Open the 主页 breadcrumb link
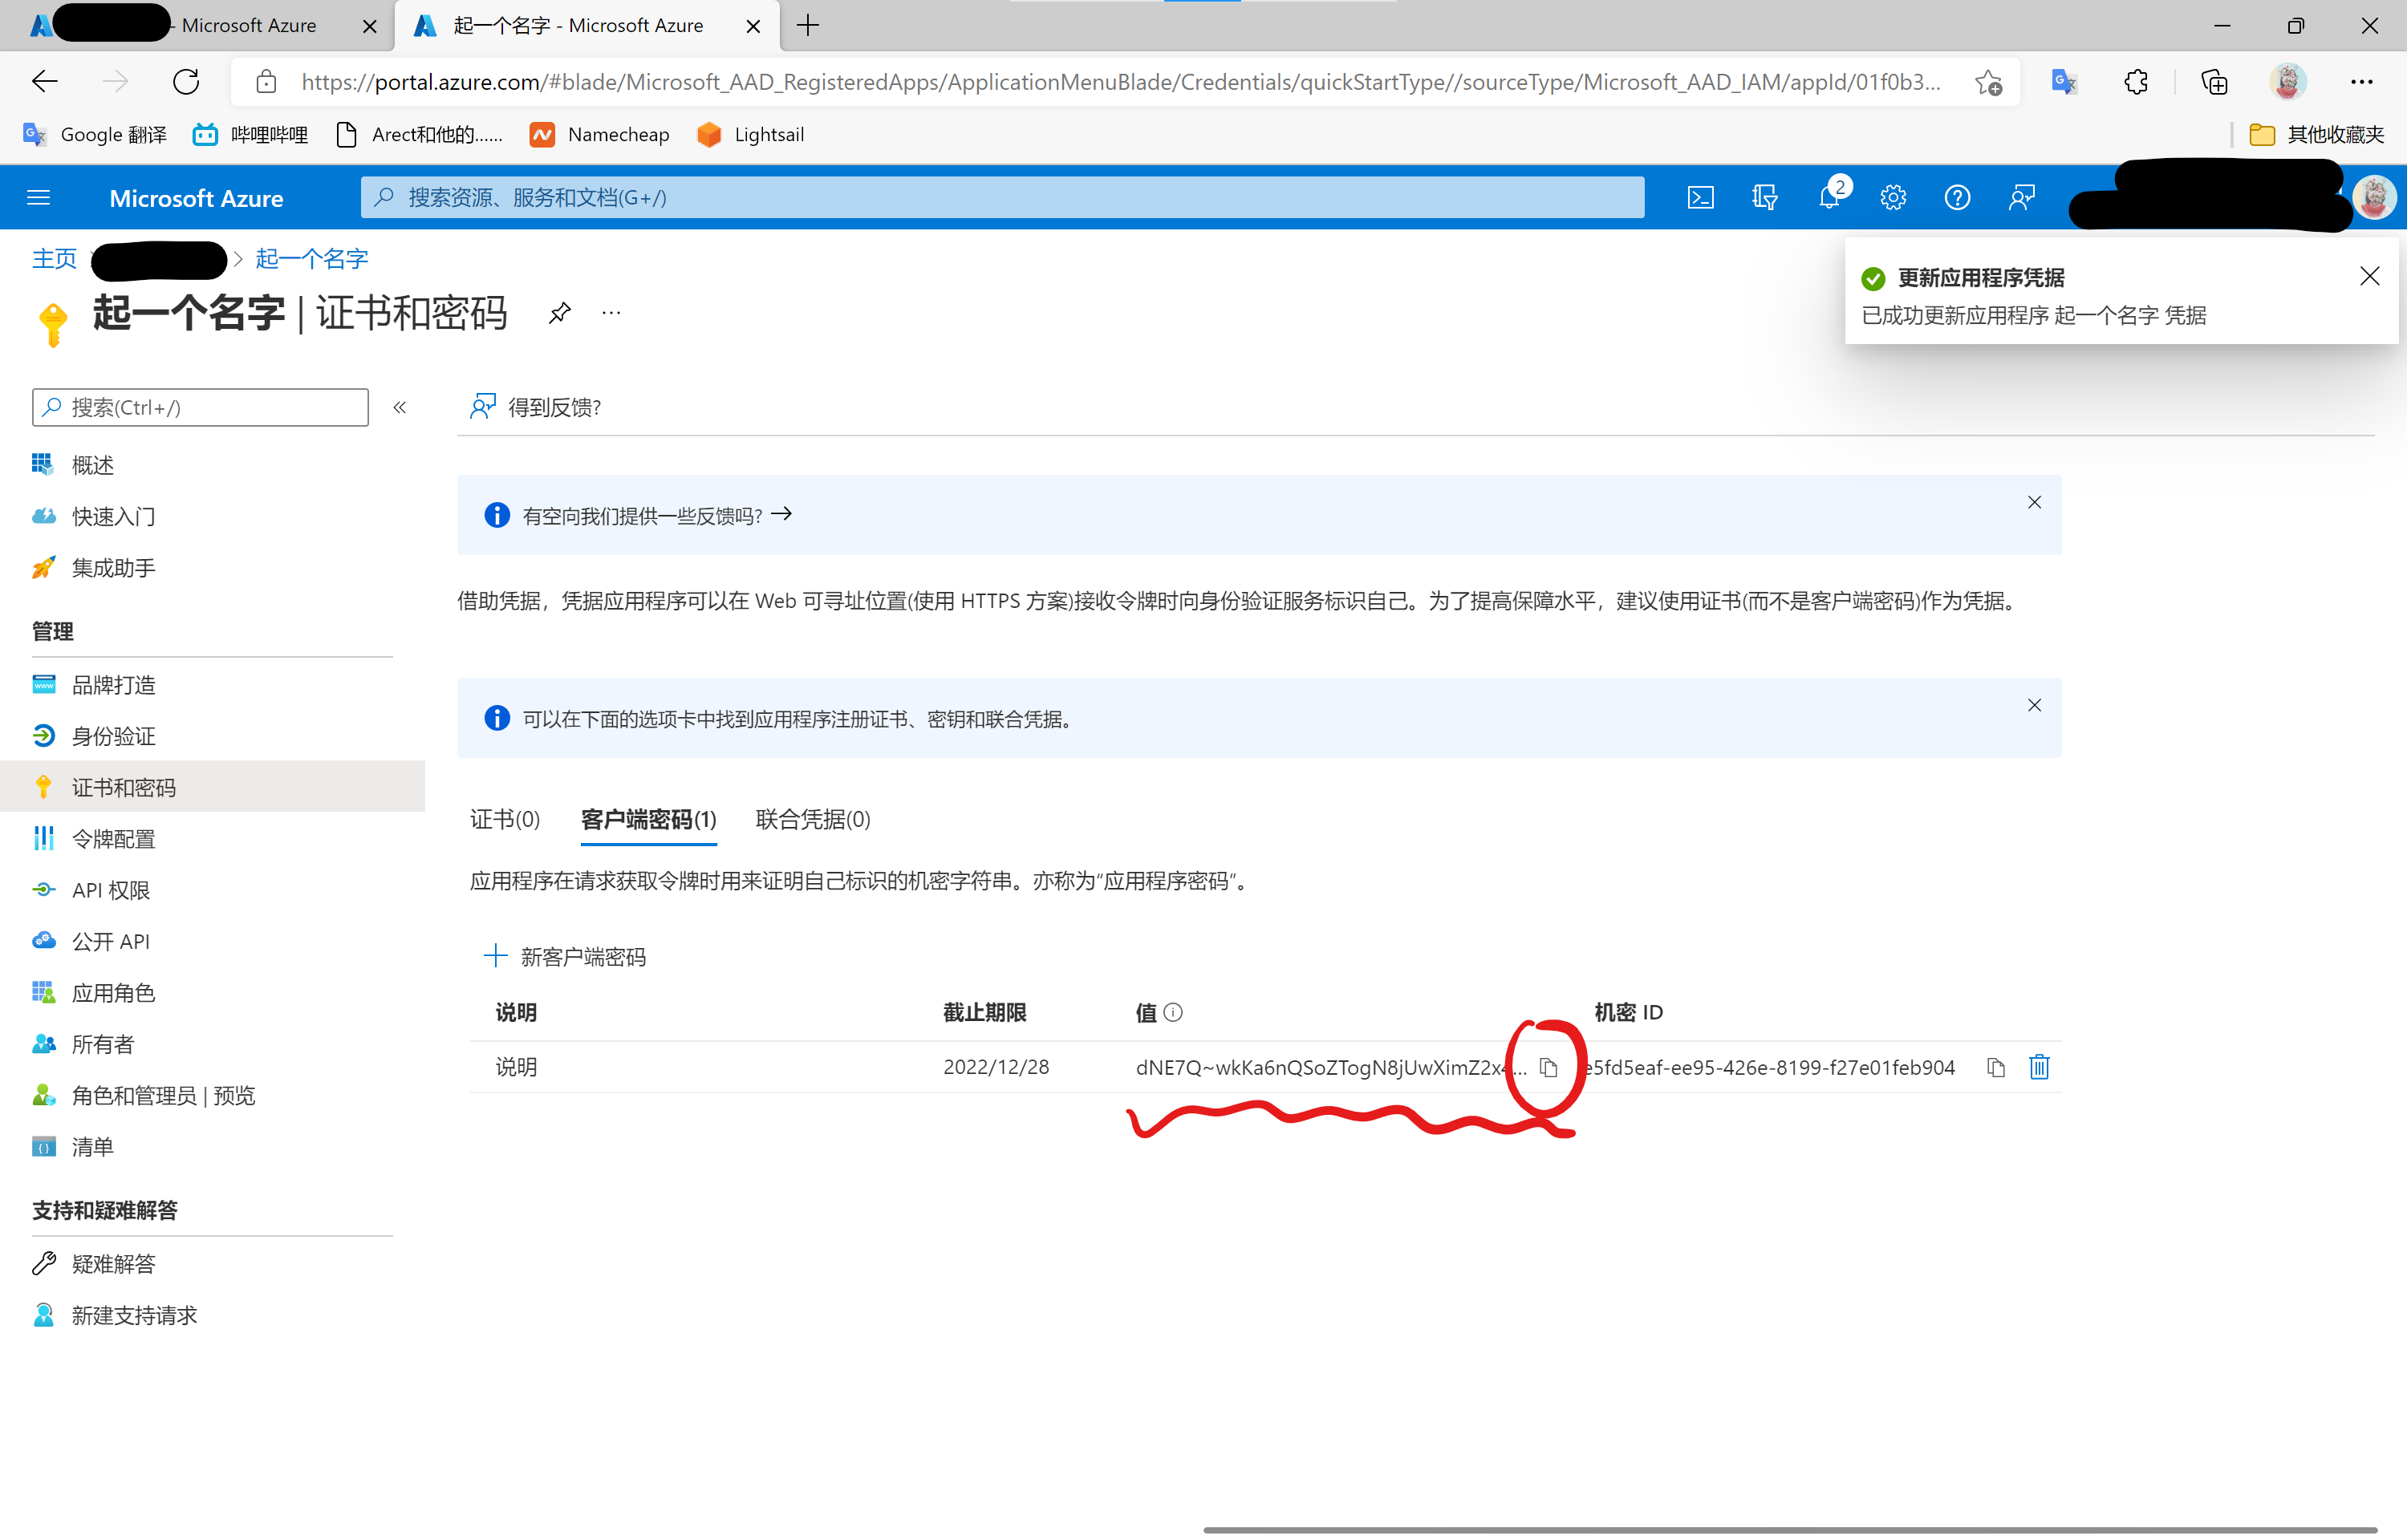The height and width of the screenshot is (1540, 2407). [54, 259]
